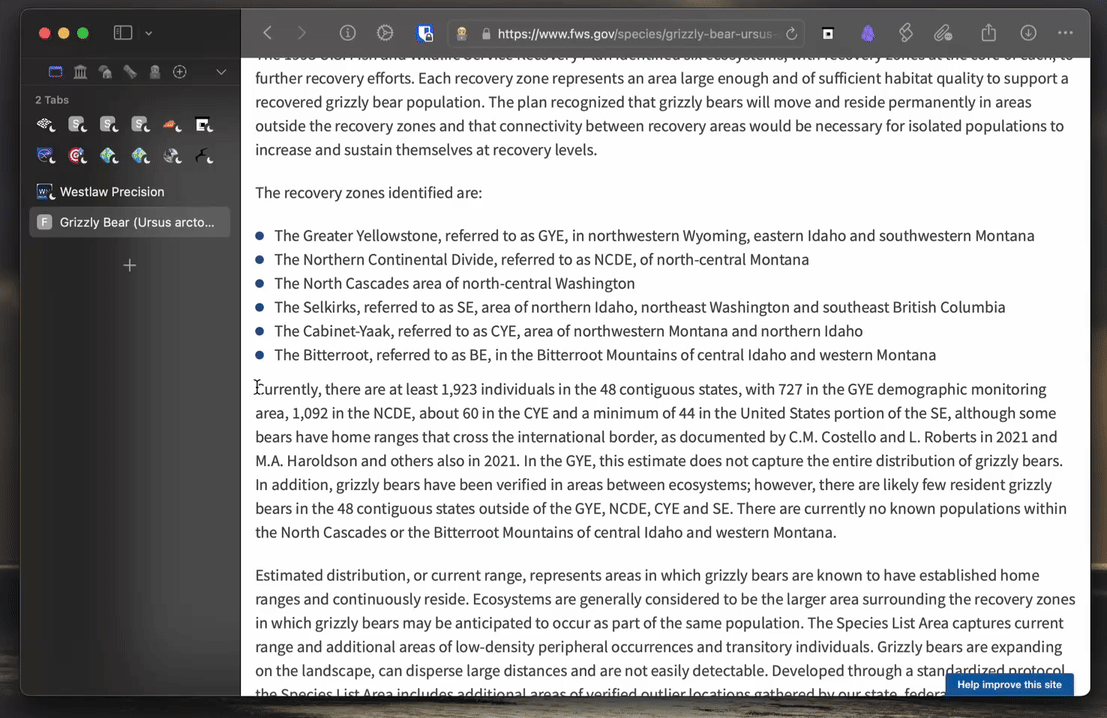Reload the current page
Screen dimensions: 1107x718
pyautogui.click(x=791, y=34)
